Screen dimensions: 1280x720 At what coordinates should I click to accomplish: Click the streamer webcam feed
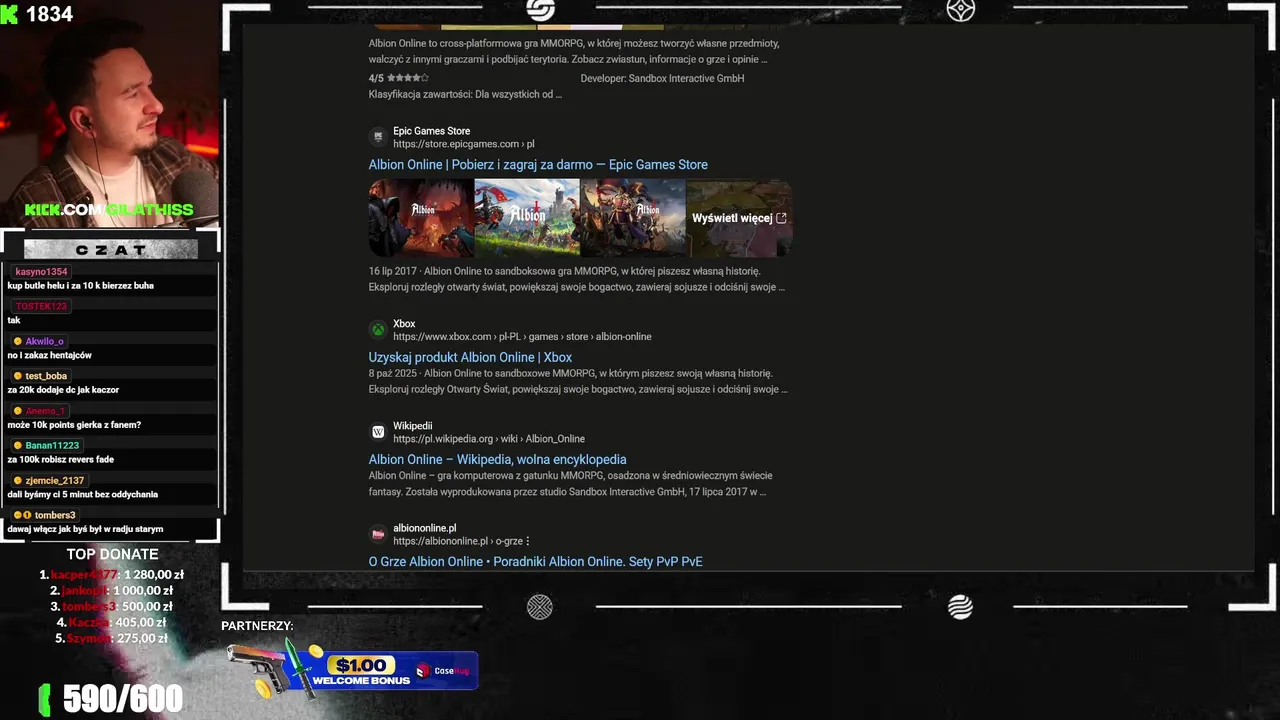(110, 115)
